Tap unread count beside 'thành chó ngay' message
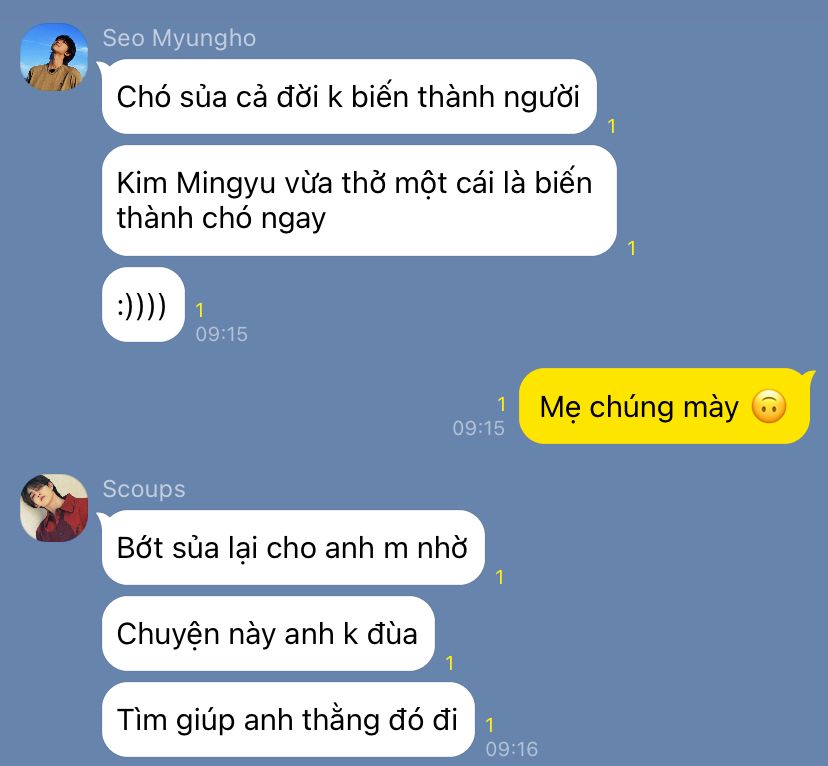The height and width of the screenshot is (766, 828). 632,248
